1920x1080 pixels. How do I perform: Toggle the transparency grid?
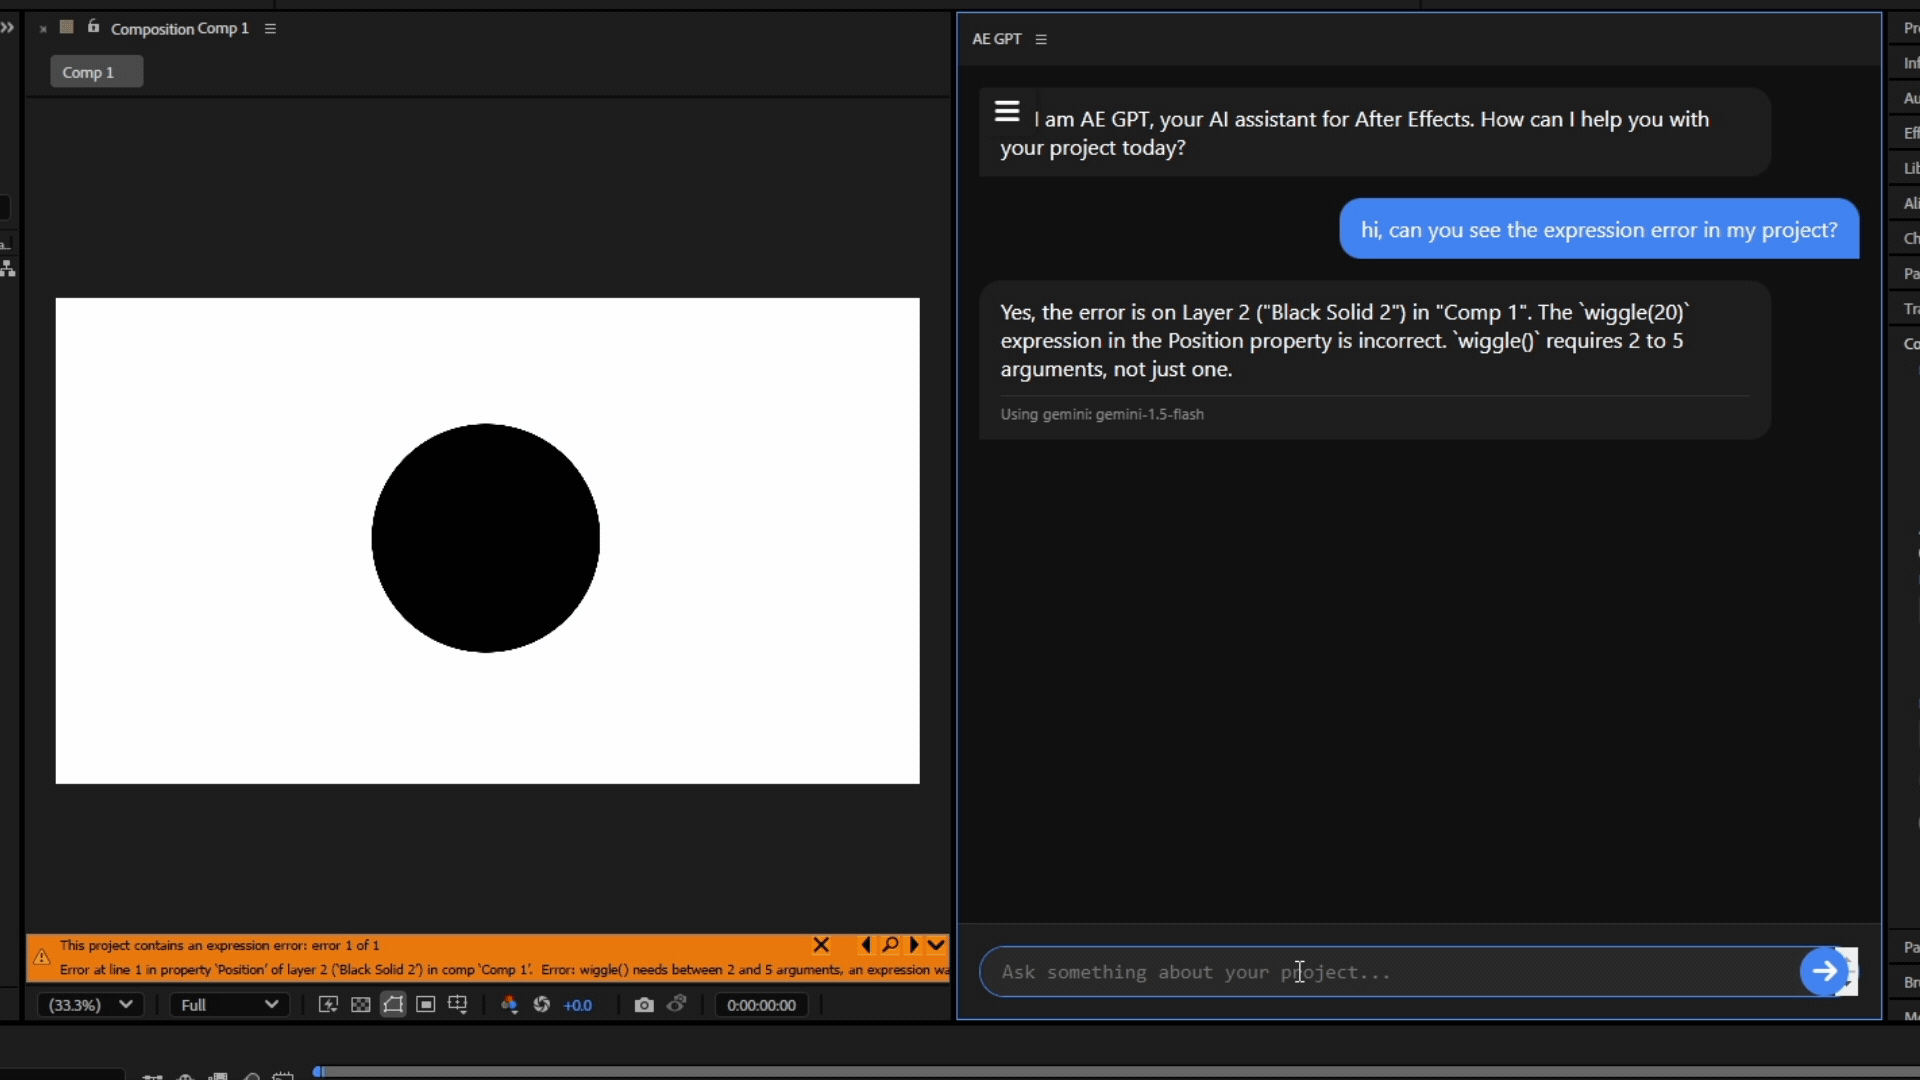pyautogui.click(x=361, y=1005)
